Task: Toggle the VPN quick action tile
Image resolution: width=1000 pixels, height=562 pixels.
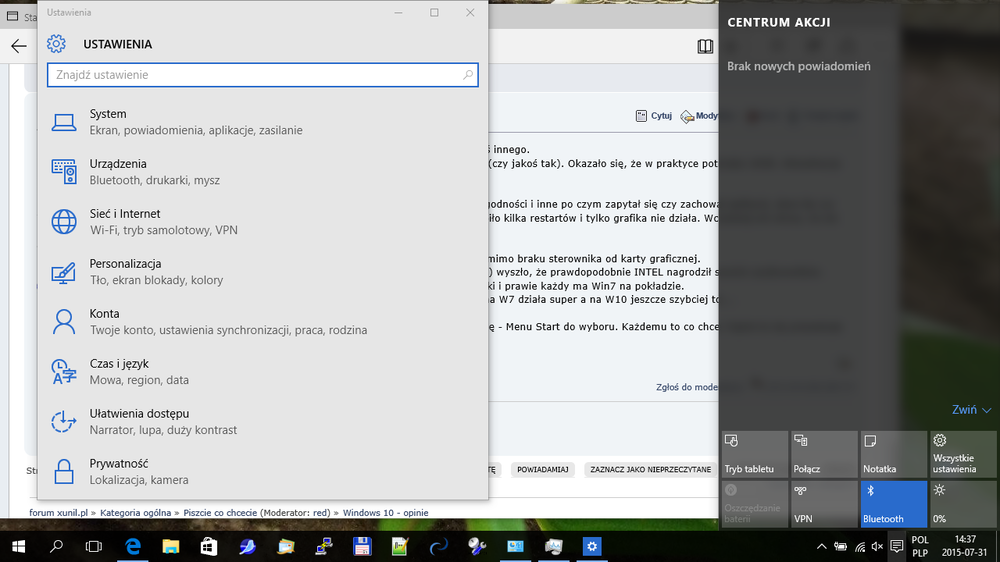Action: tap(824, 504)
